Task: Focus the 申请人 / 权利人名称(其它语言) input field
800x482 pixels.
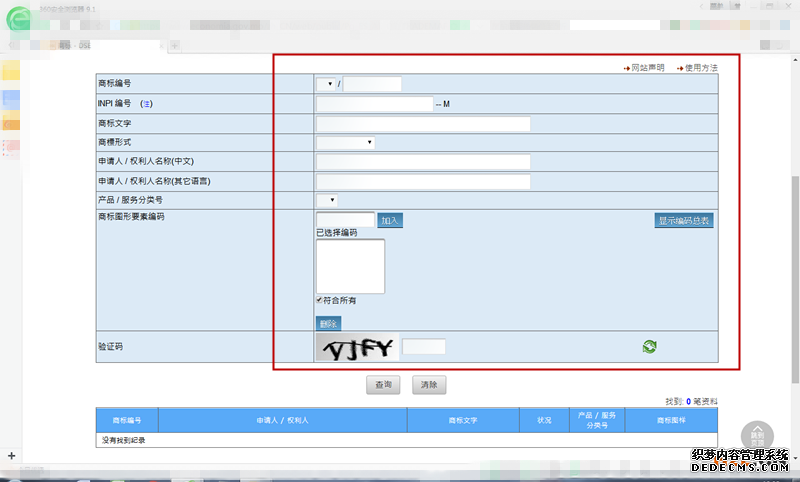Action: point(423,182)
